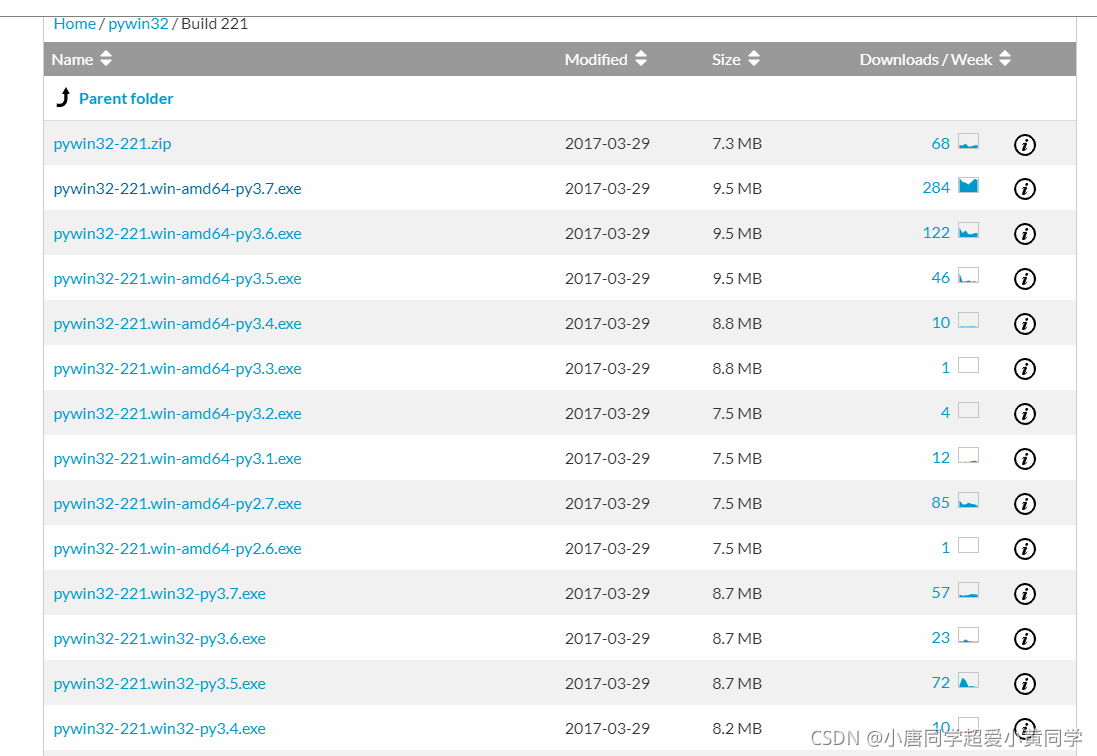The image size is (1097, 756).
Task: Download pywin32-221.win-amd64-py2.7.exe
Action: [177, 504]
